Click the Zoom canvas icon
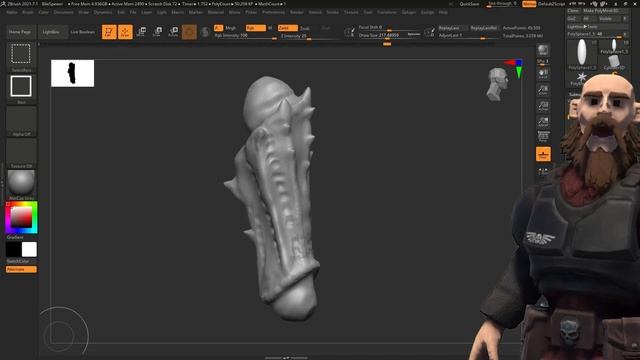Screen dimensions: 640x360 (543, 90)
